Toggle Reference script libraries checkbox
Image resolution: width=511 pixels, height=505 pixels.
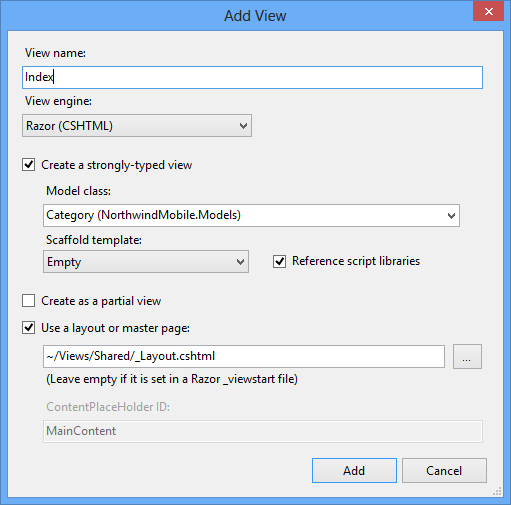point(279,261)
